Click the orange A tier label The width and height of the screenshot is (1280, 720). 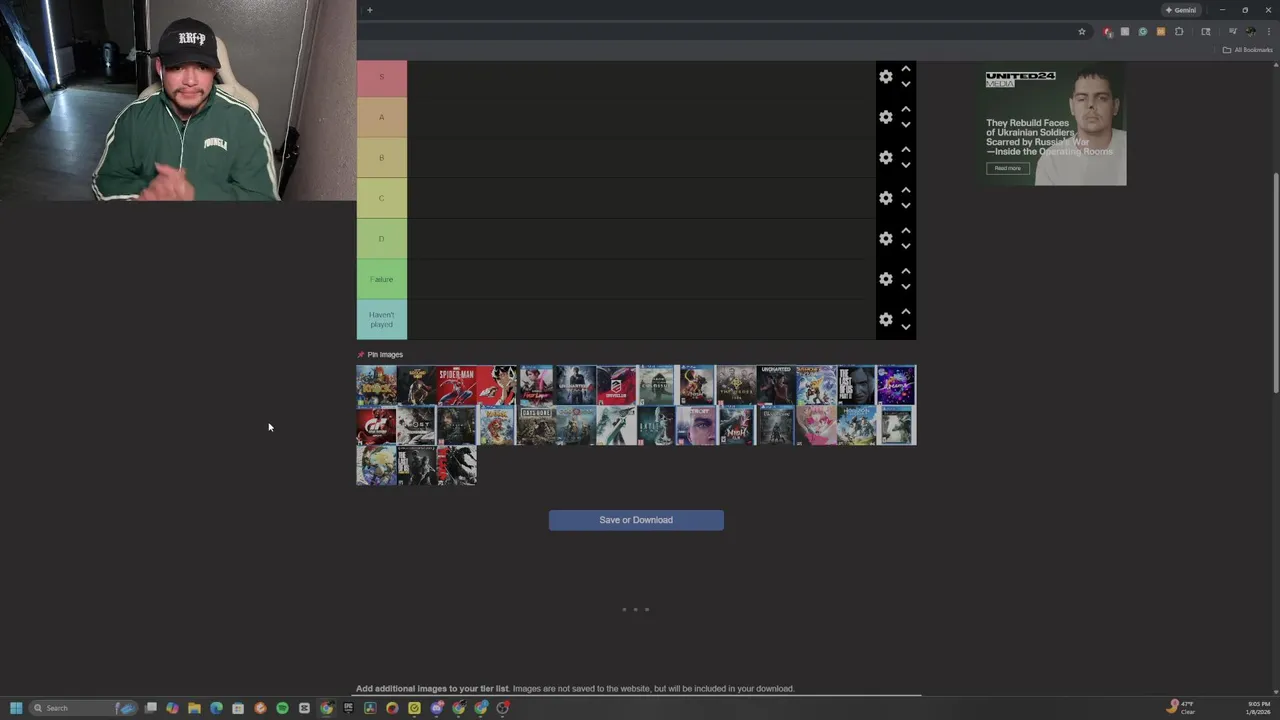[381, 117]
